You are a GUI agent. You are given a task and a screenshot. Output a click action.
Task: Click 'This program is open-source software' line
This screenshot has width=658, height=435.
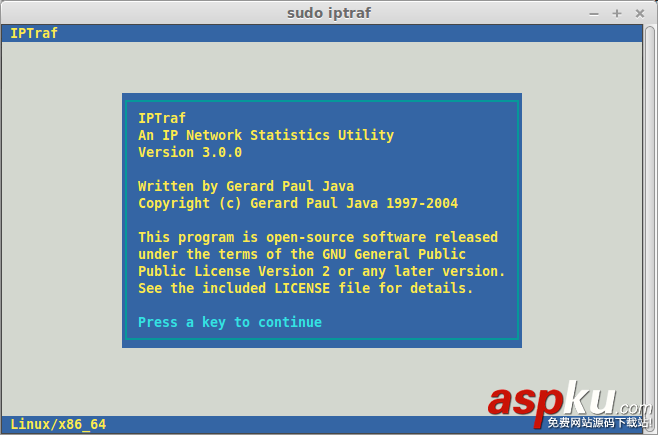318,237
